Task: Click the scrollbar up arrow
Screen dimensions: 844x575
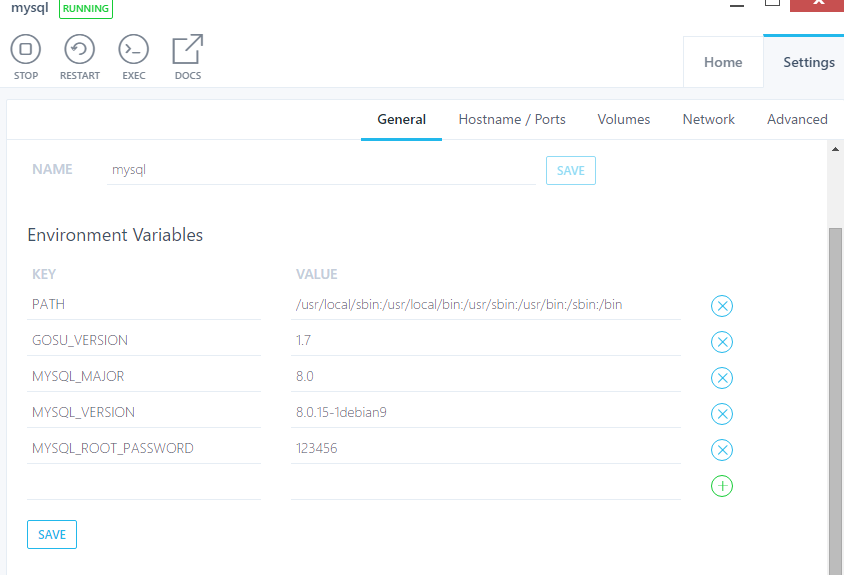Action: click(835, 149)
